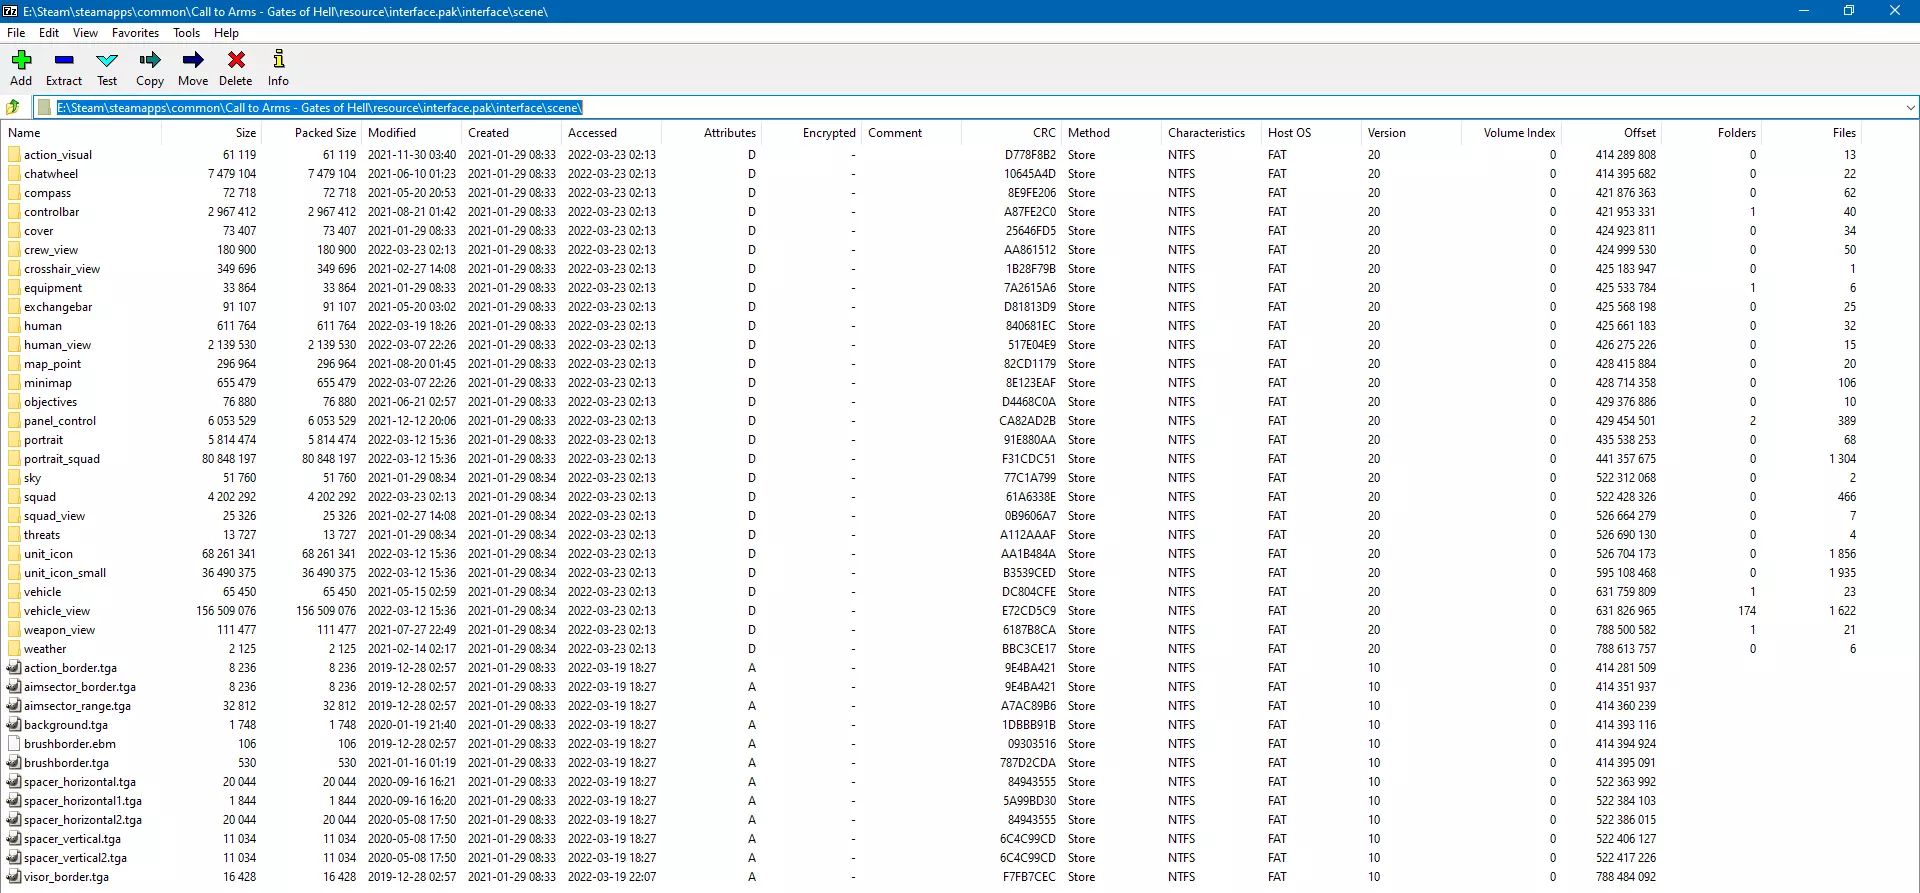Select the crew_view folder name
This screenshot has width=1920, height=893.
click(51, 250)
